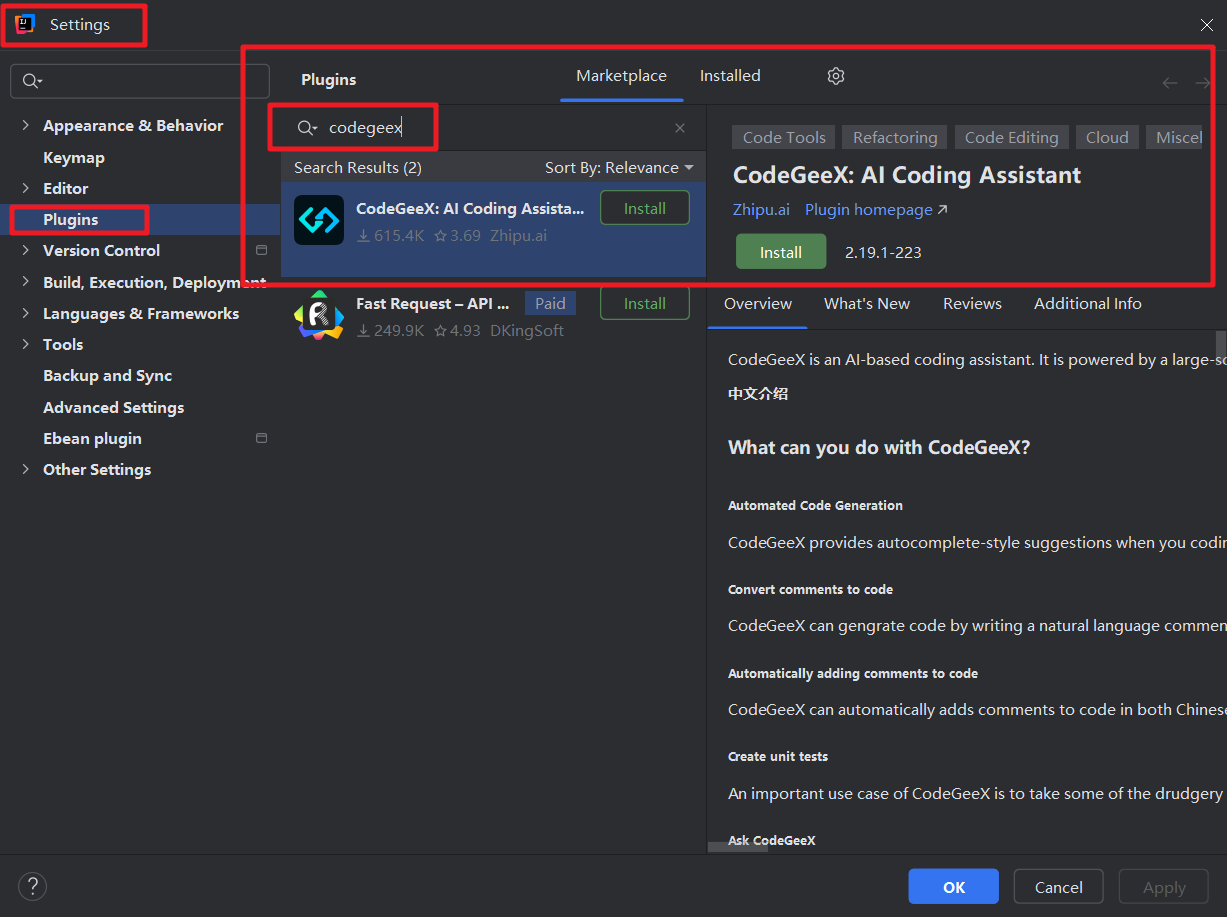
Task: Click the help question mark icon
Action: (x=32, y=886)
